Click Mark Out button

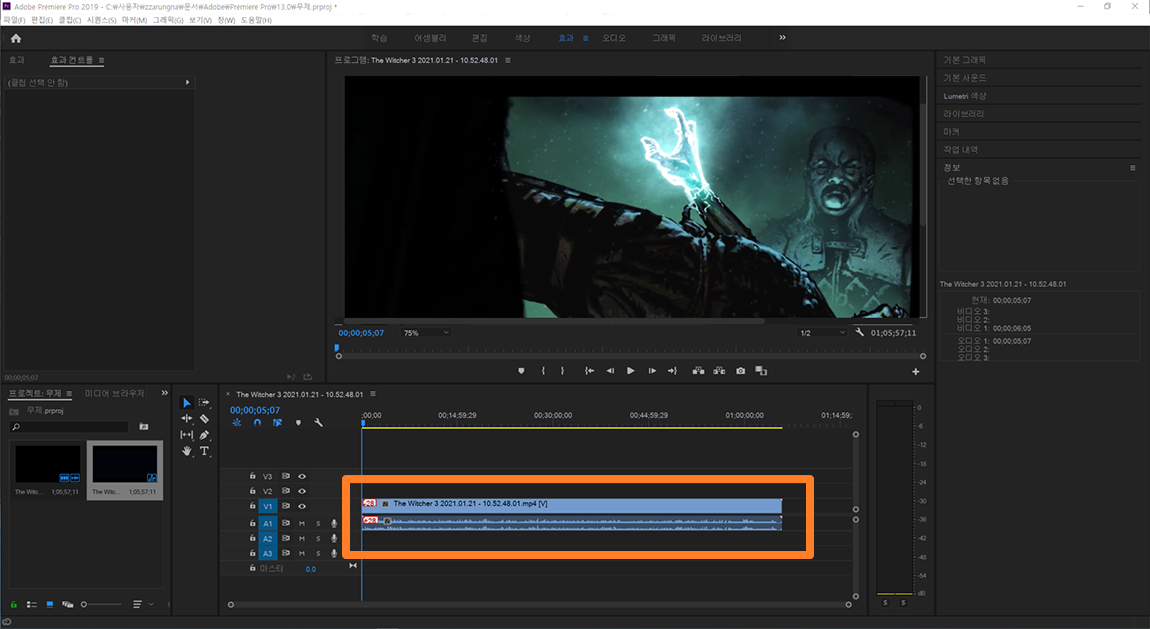pyautogui.click(x=563, y=371)
